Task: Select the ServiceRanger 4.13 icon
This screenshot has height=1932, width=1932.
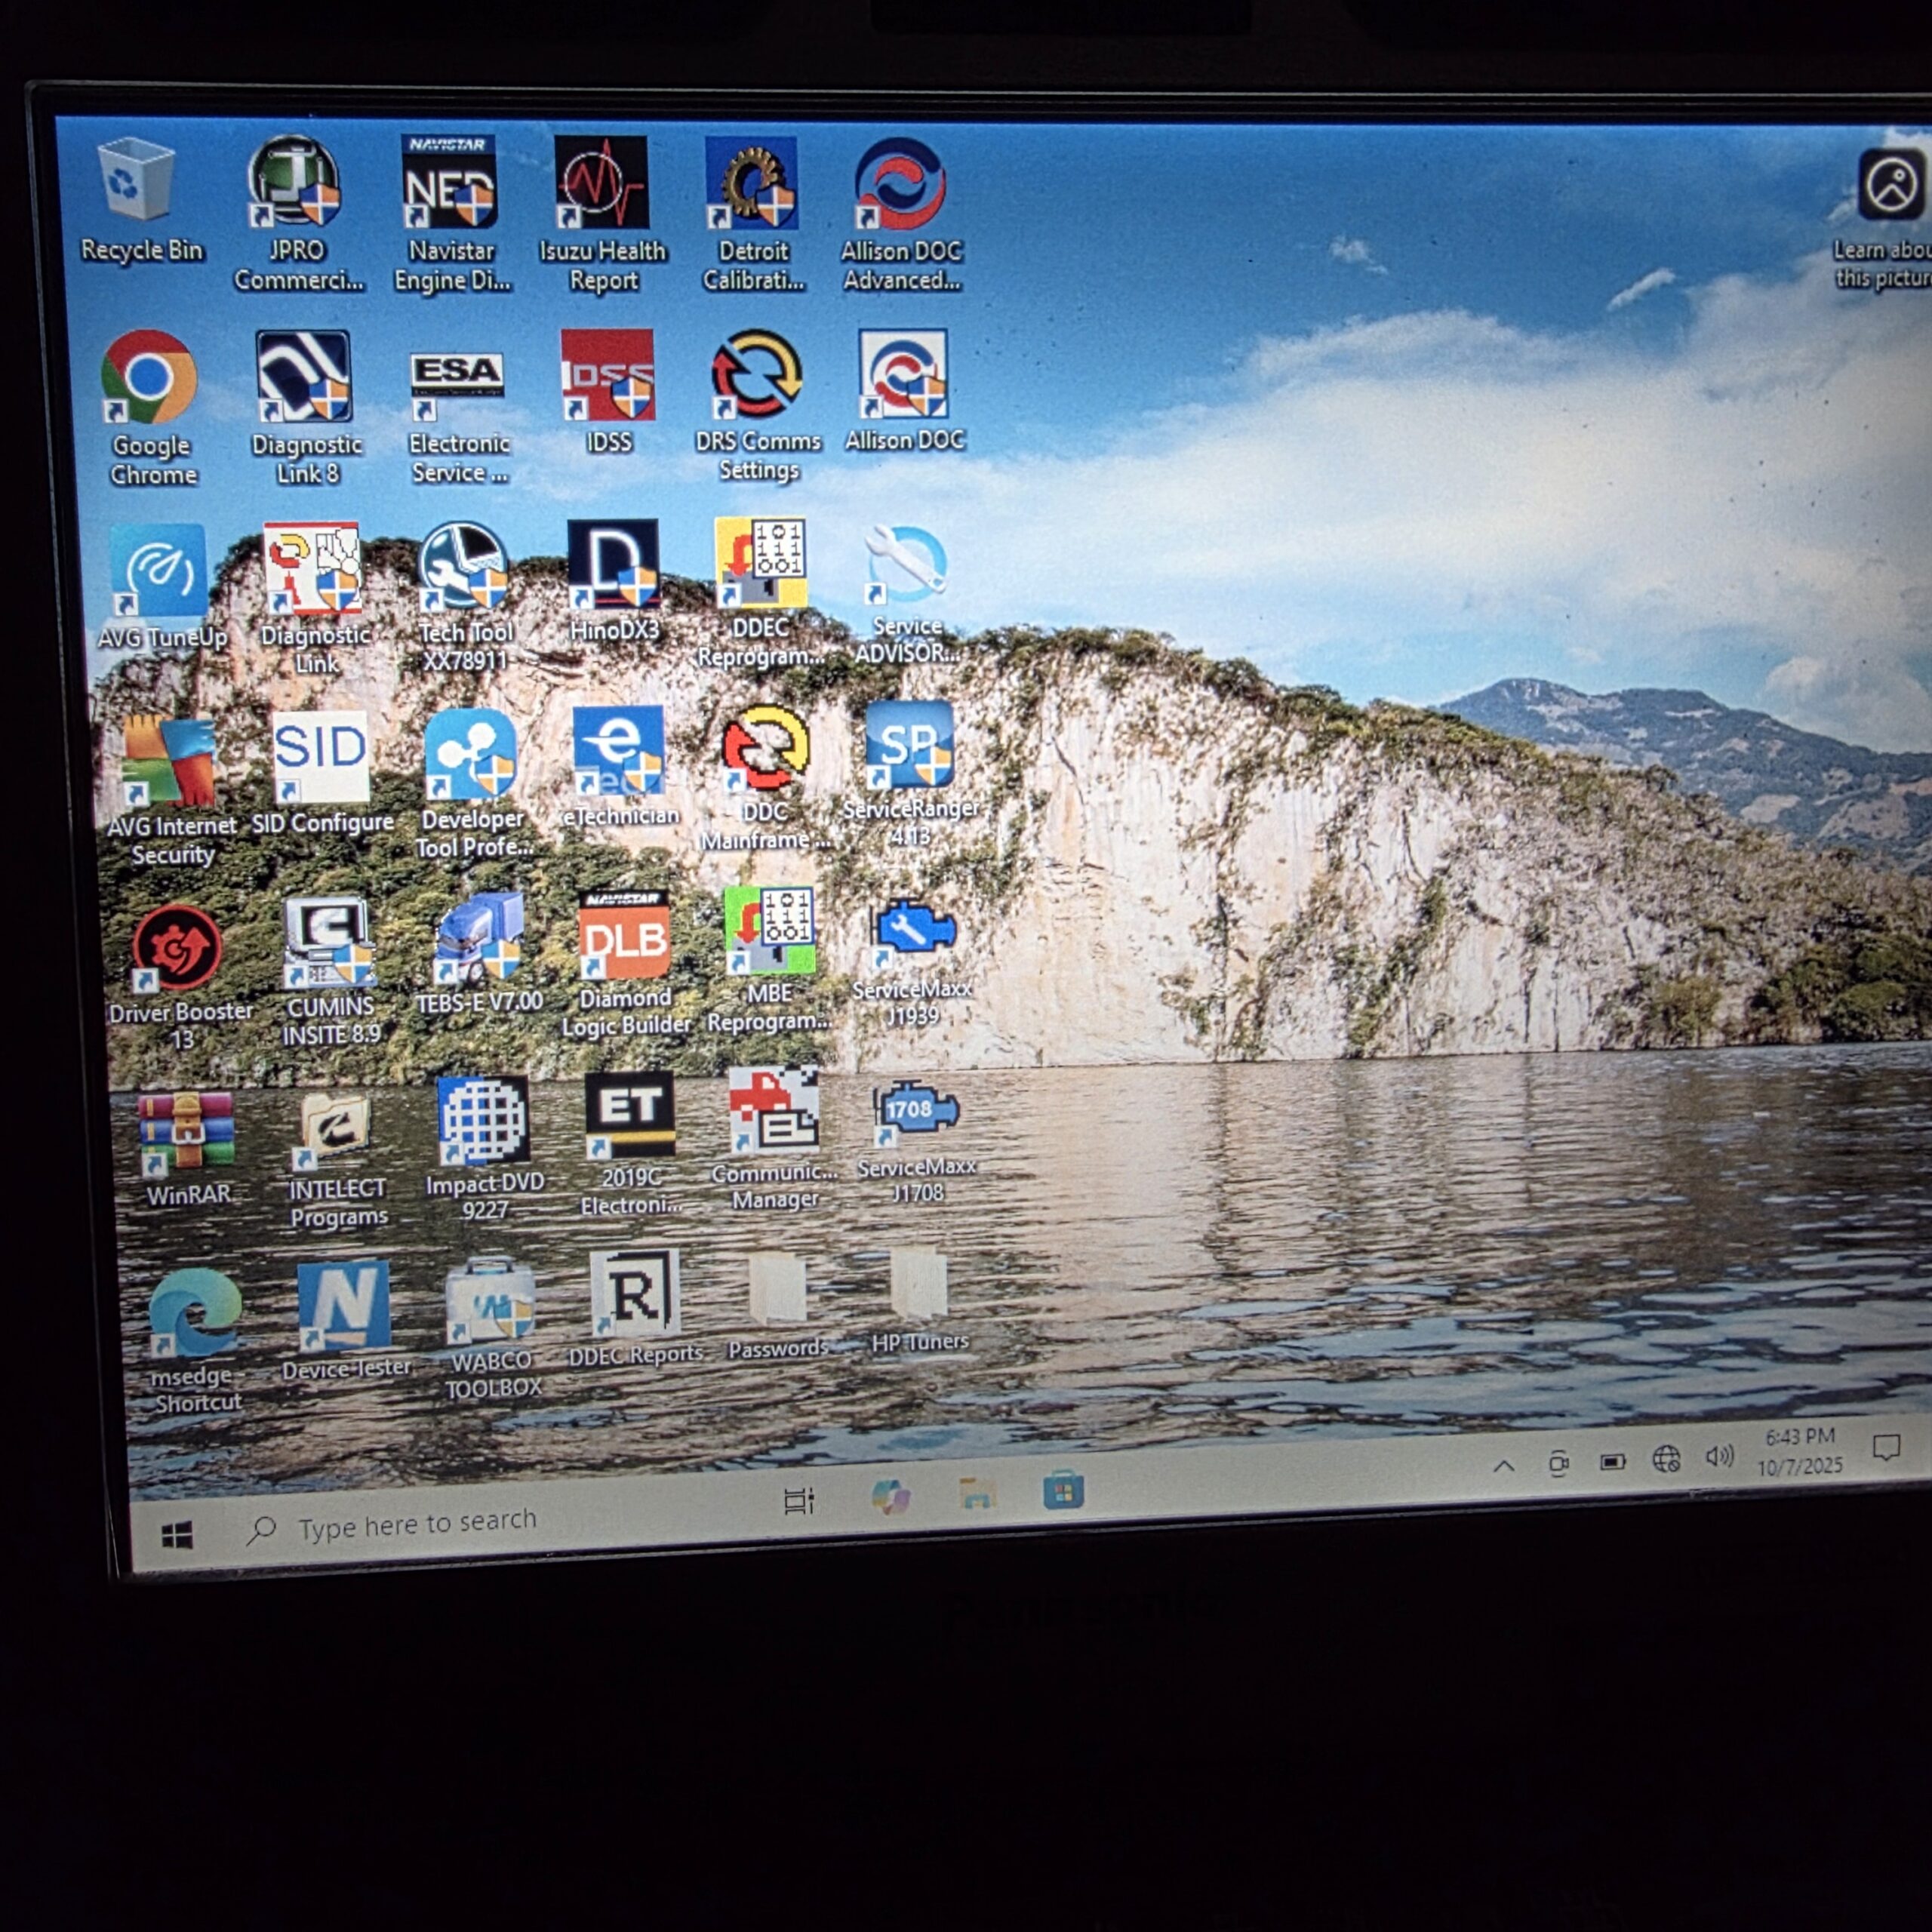Action: pyautogui.click(x=910, y=745)
